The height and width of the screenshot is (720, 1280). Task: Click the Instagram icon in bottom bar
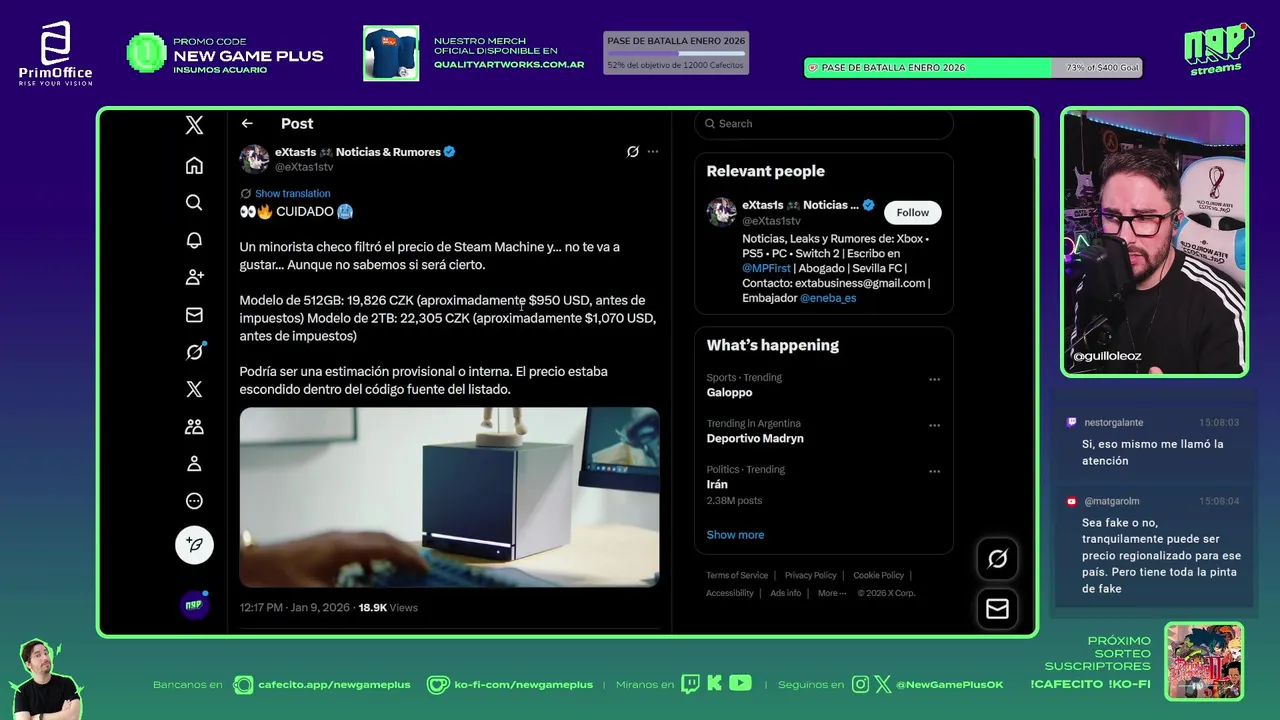pyautogui.click(x=861, y=685)
